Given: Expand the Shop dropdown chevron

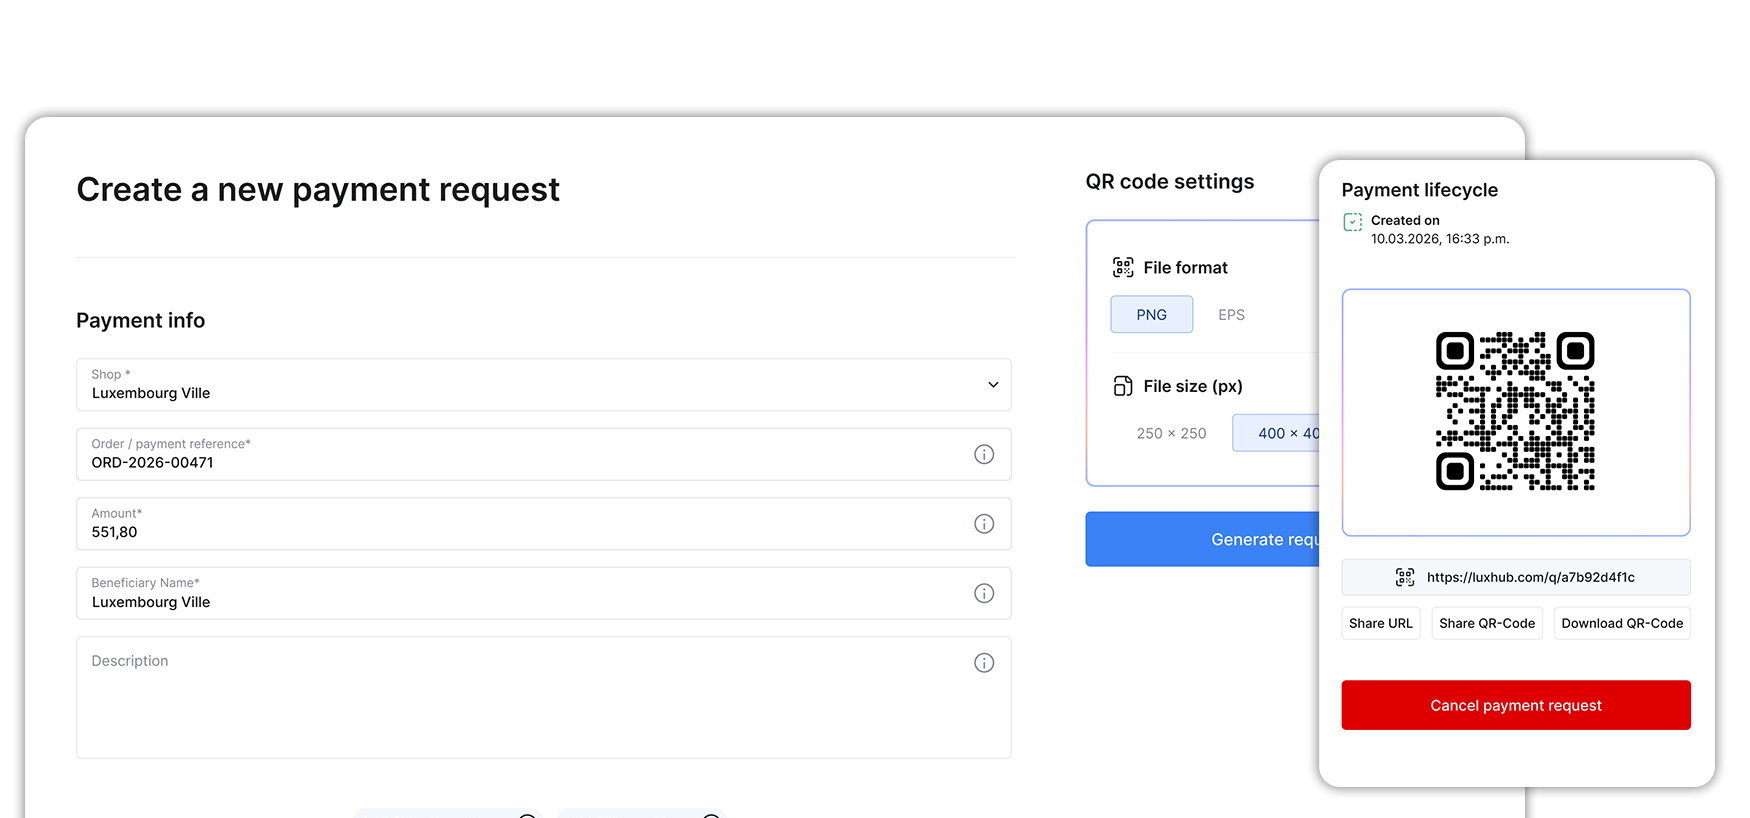Looking at the screenshot, I should [x=993, y=385].
